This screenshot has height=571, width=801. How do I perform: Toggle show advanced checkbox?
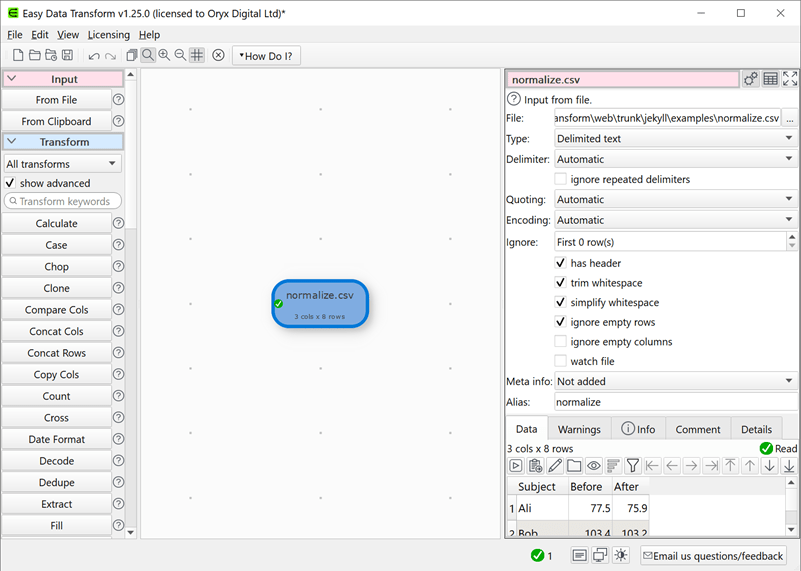click(10, 183)
